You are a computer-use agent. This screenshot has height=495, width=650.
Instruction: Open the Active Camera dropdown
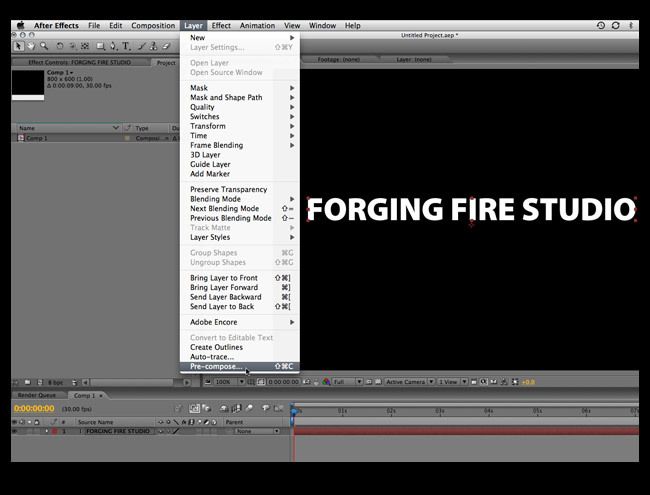pyautogui.click(x=410, y=382)
